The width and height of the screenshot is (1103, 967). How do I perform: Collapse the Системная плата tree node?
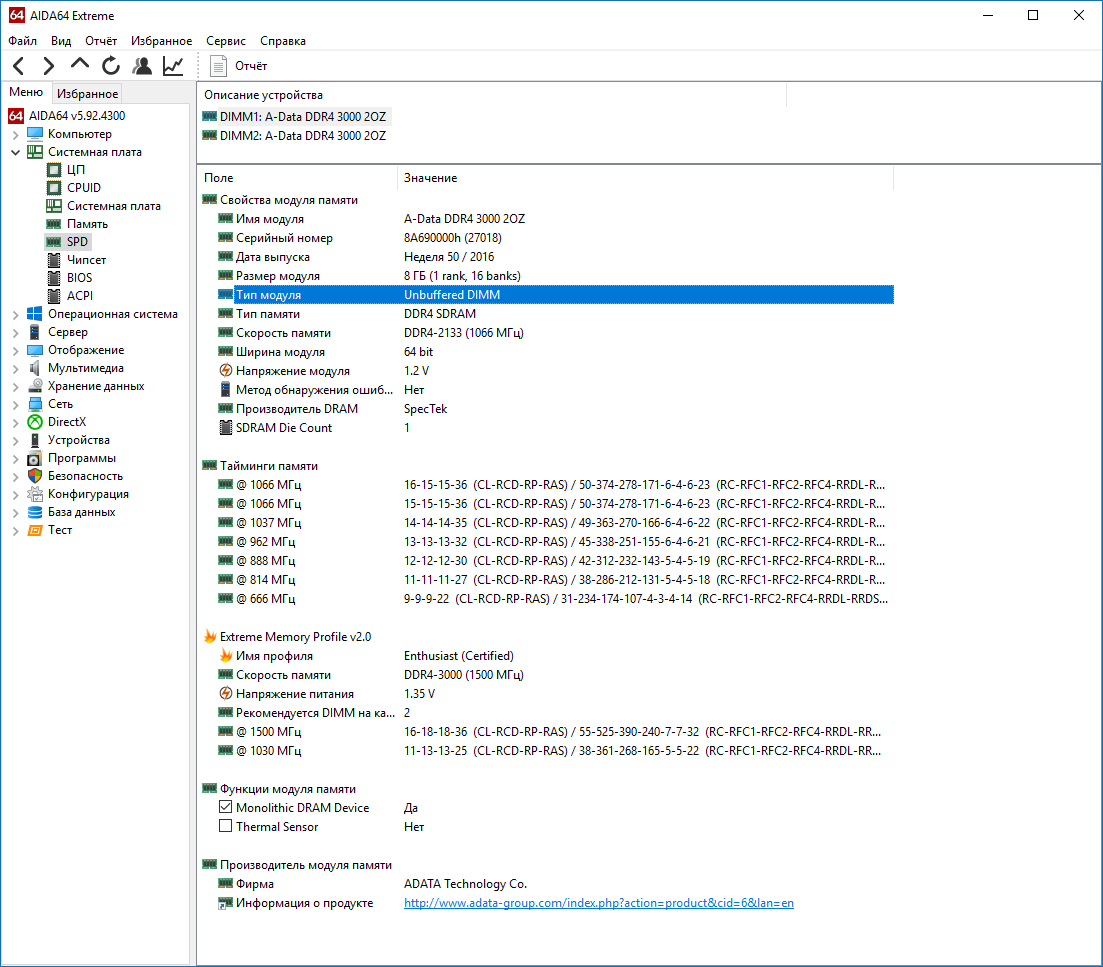(x=15, y=152)
